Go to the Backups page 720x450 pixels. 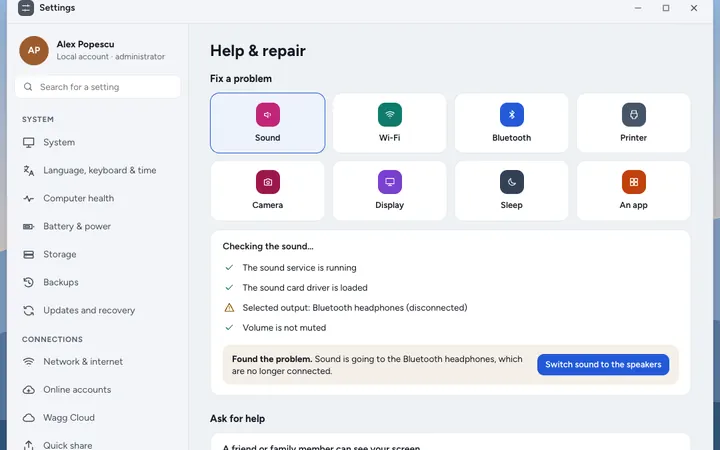(x=98, y=282)
